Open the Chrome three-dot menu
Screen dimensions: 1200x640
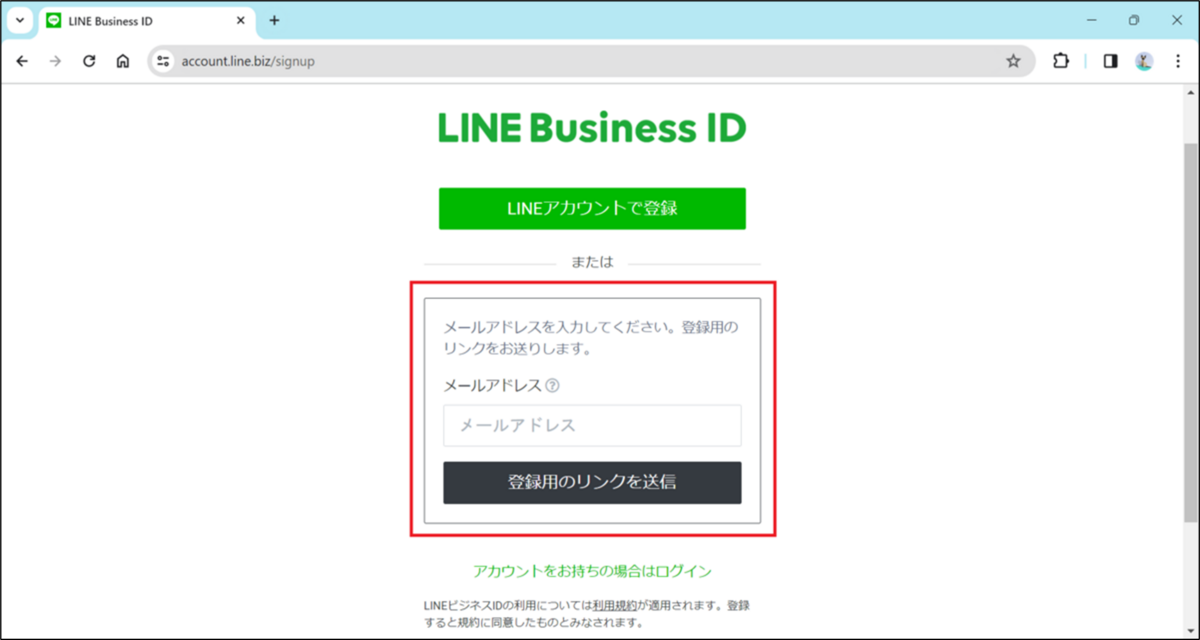1177,61
